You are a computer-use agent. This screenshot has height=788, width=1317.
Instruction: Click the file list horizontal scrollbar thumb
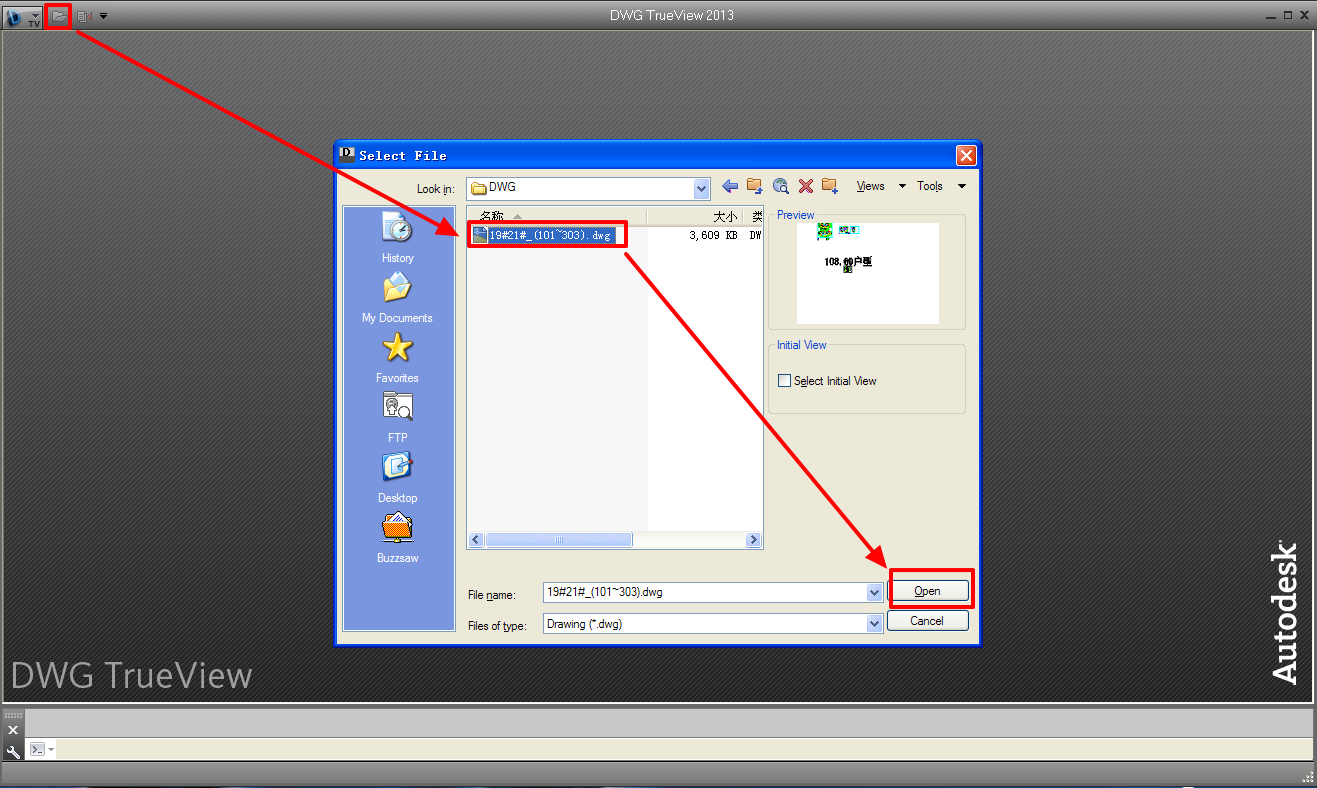[559, 540]
